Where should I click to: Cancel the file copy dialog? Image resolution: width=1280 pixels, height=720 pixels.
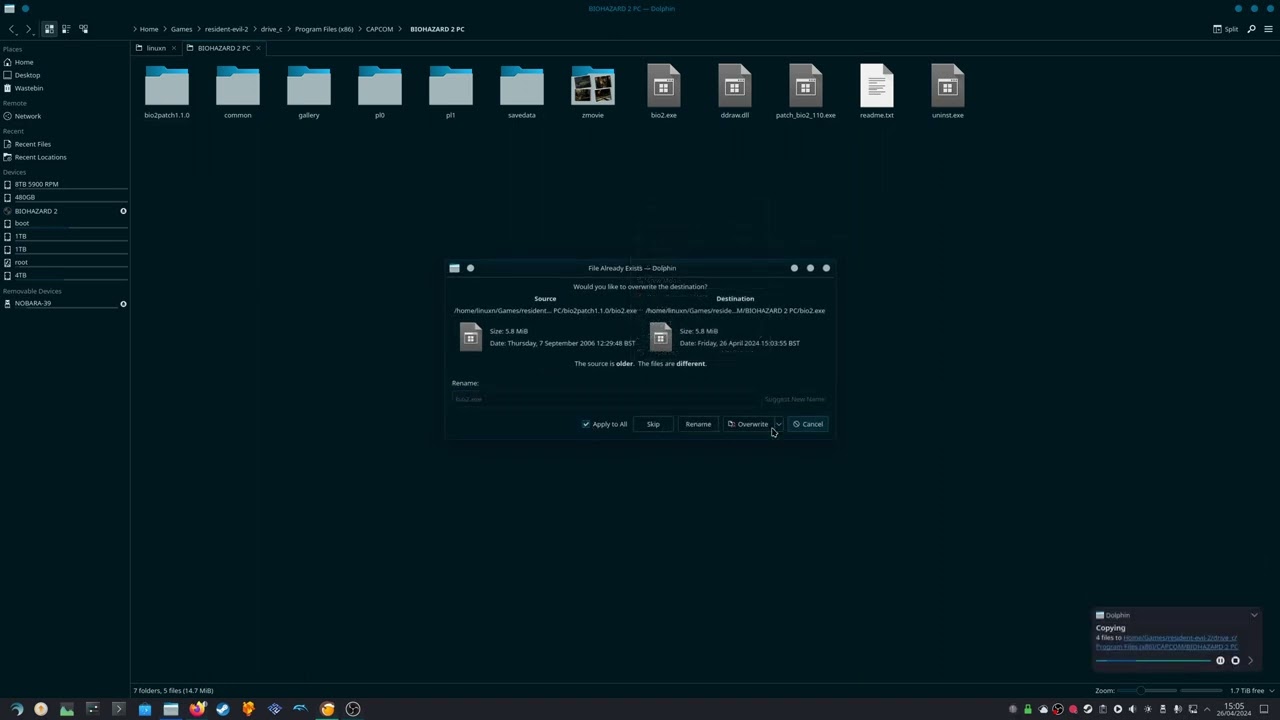coord(808,424)
